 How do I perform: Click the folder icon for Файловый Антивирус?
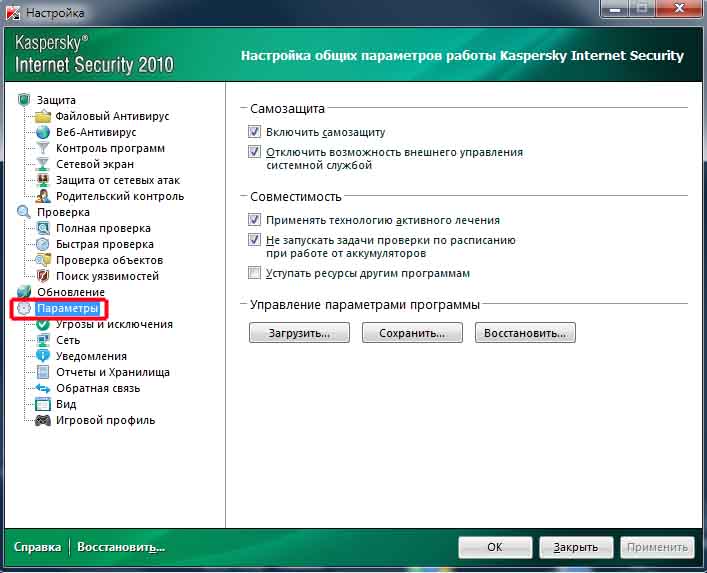click(x=43, y=116)
